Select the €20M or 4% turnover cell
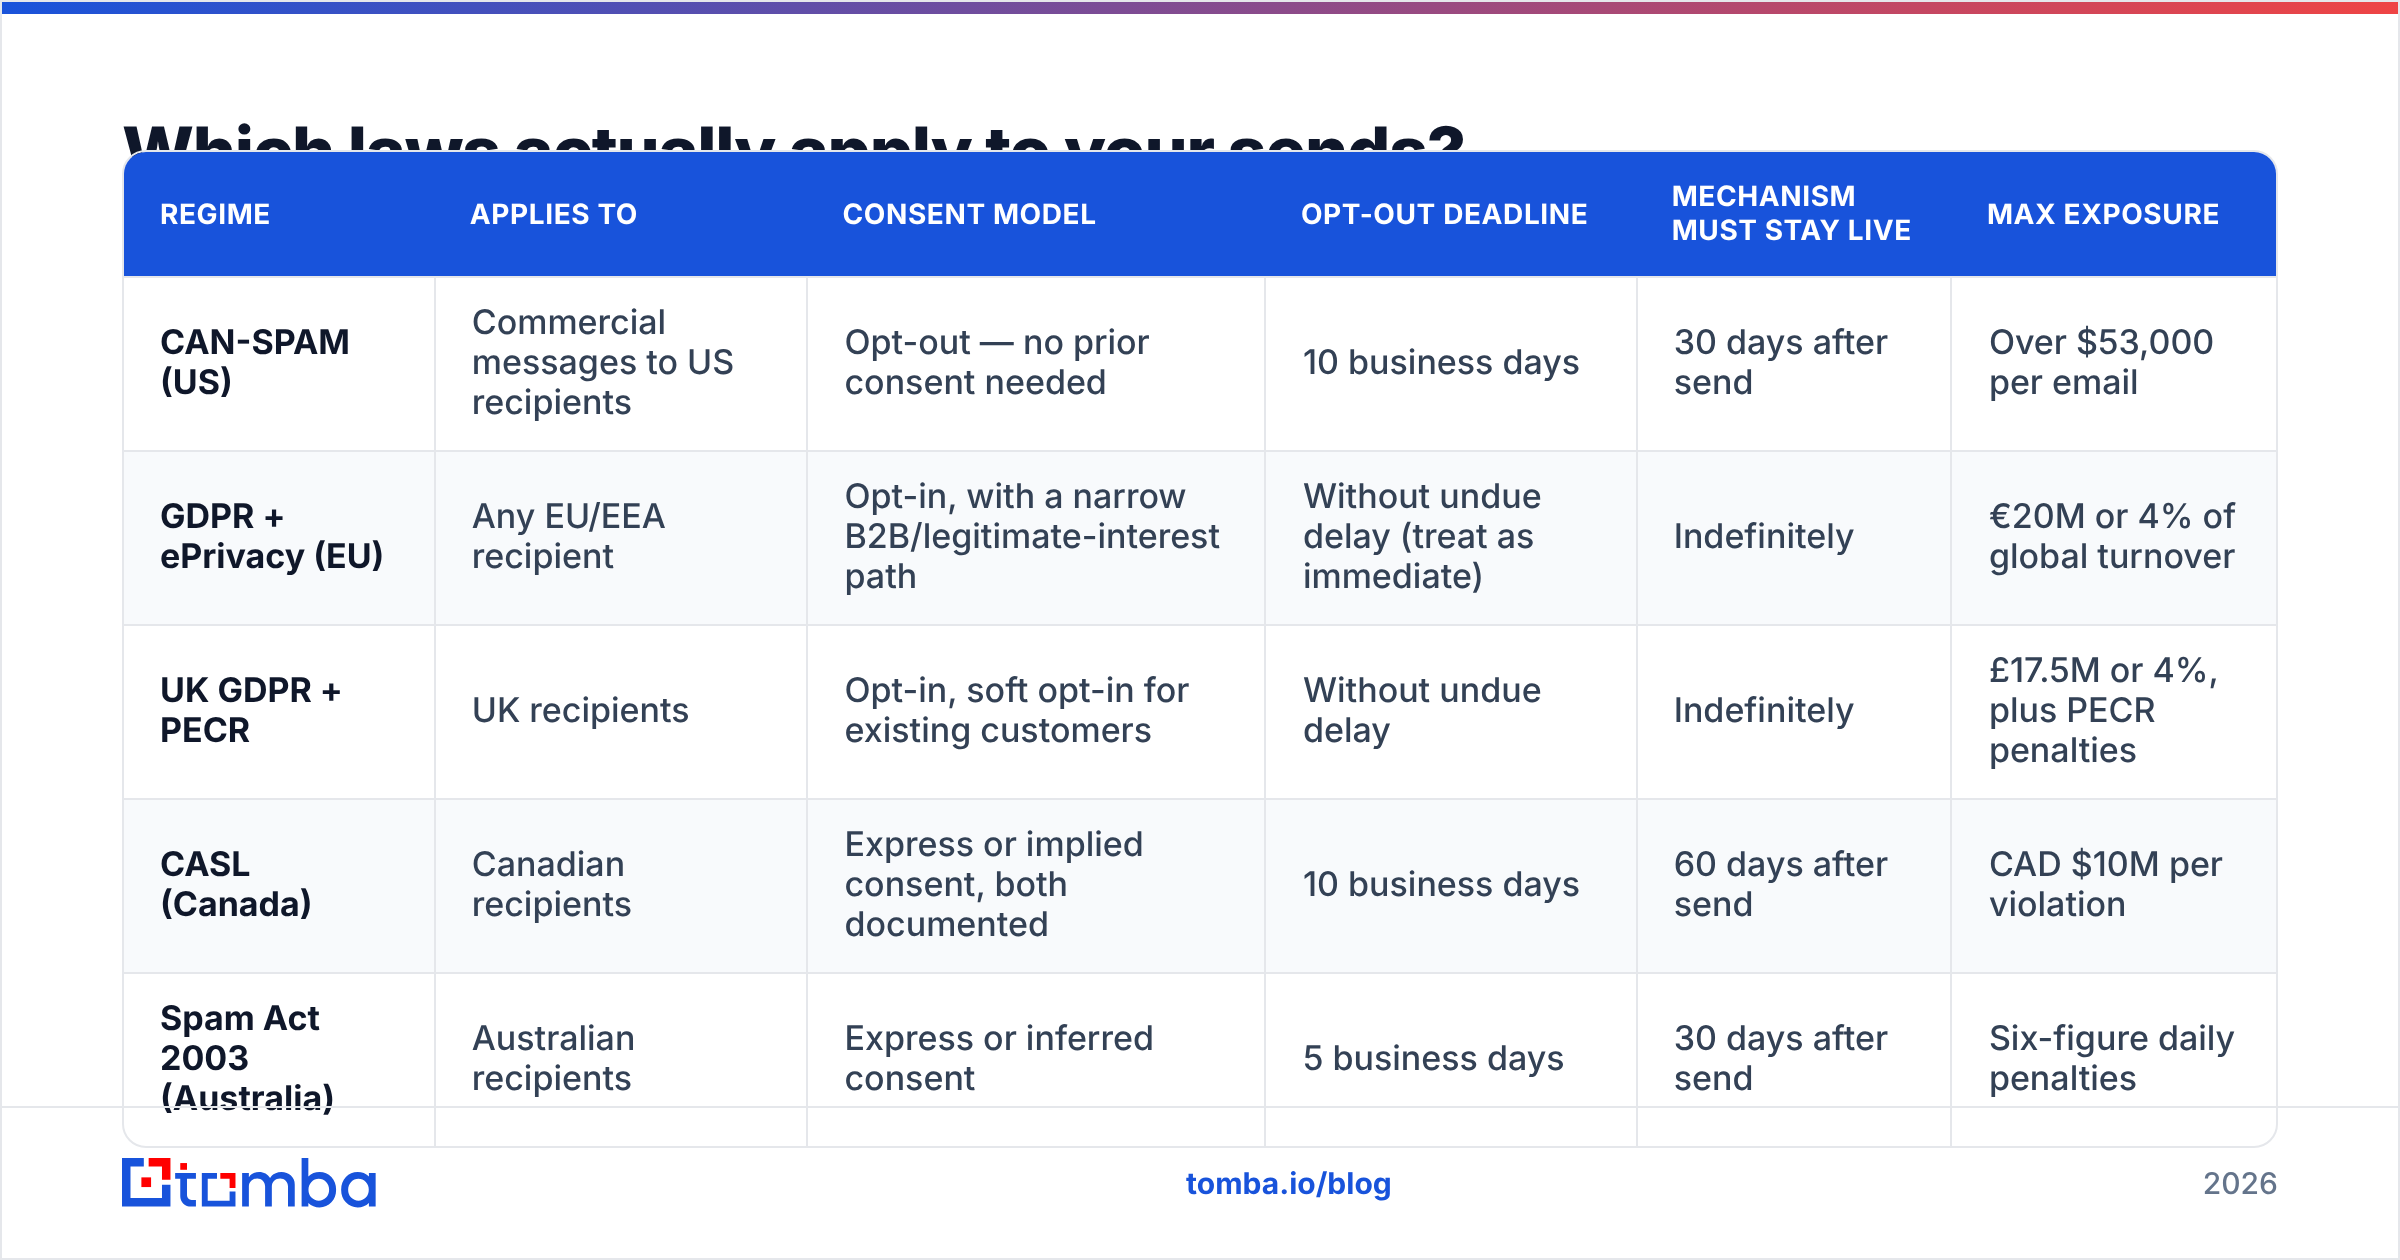The image size is (2400, 1260). pos(2112,536)
